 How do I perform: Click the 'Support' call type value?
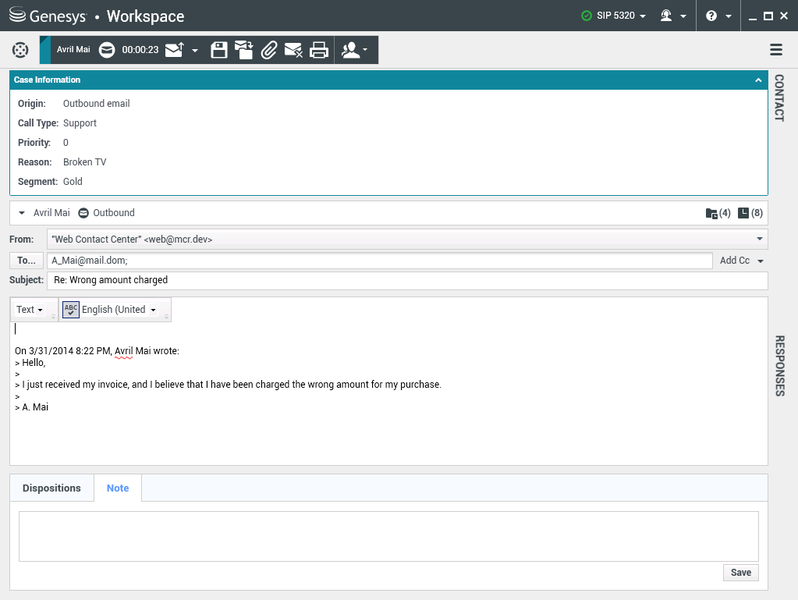click(79, 123)
